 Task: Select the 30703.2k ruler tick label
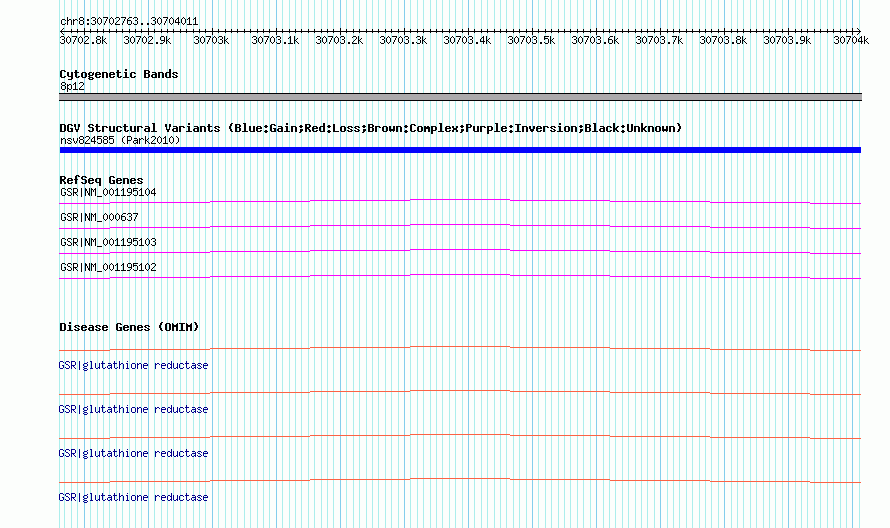(x=339, y=40)
